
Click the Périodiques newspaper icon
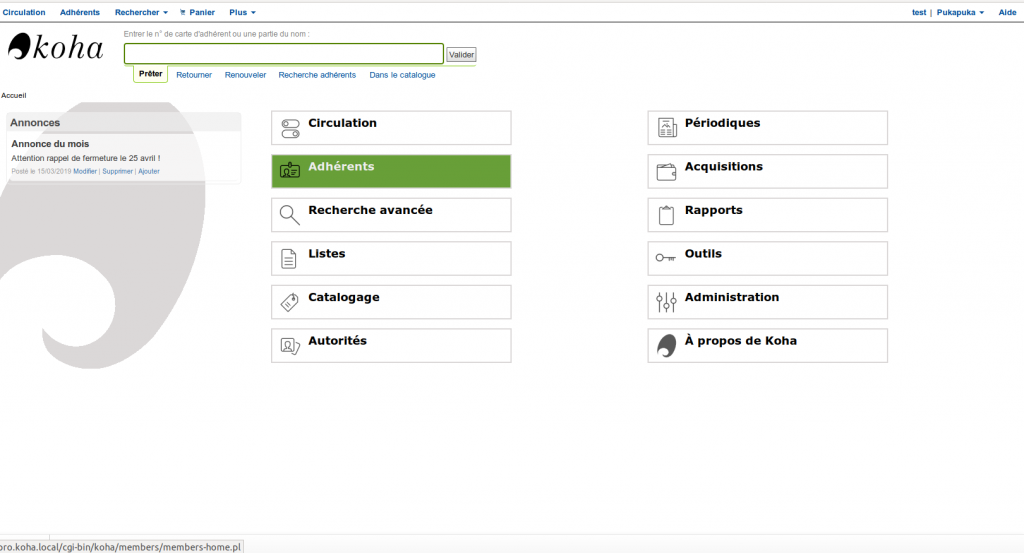point(667,128)
